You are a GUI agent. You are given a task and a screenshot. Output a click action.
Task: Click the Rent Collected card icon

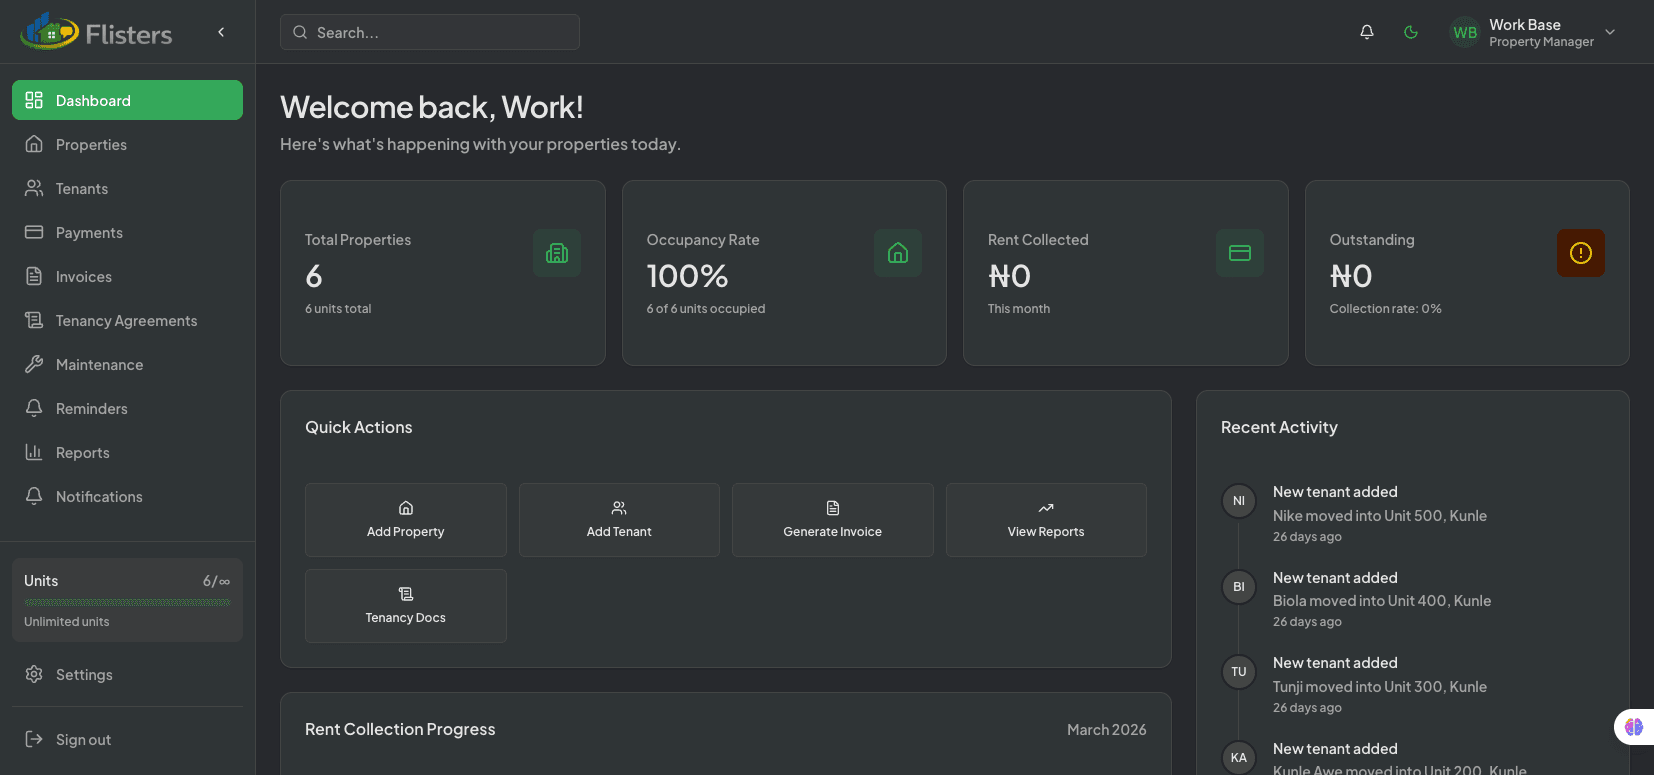coord(1239,253)
